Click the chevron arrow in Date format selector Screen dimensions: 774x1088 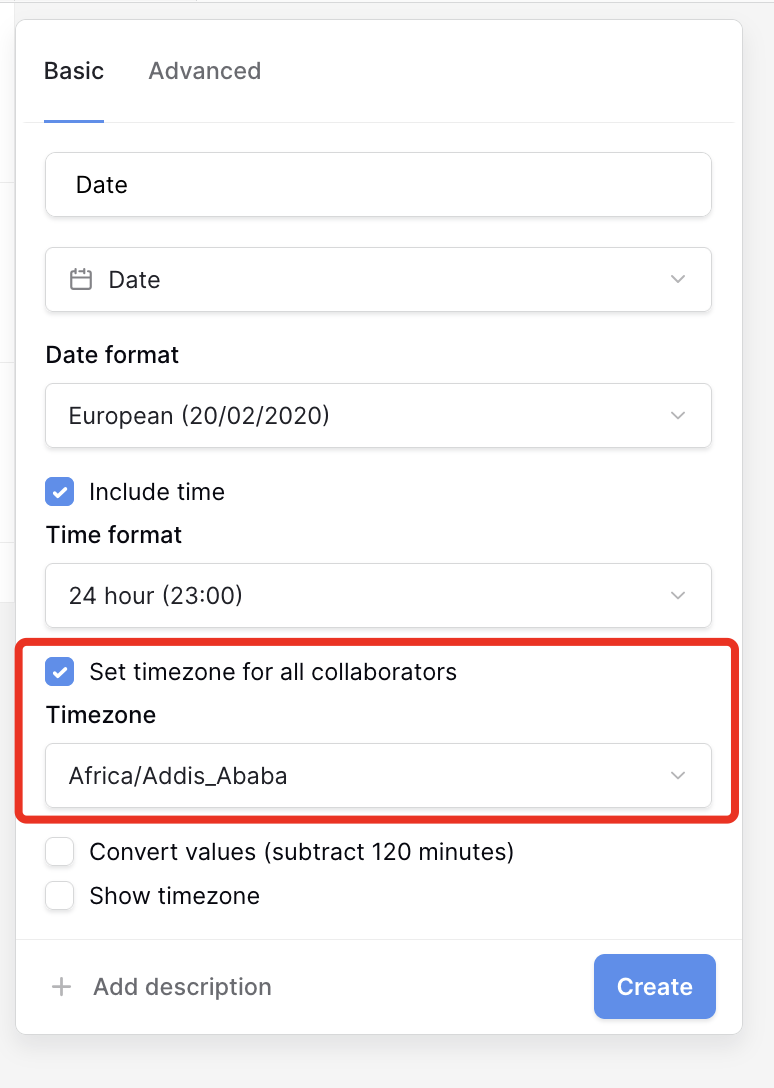(x=678, y=415)
